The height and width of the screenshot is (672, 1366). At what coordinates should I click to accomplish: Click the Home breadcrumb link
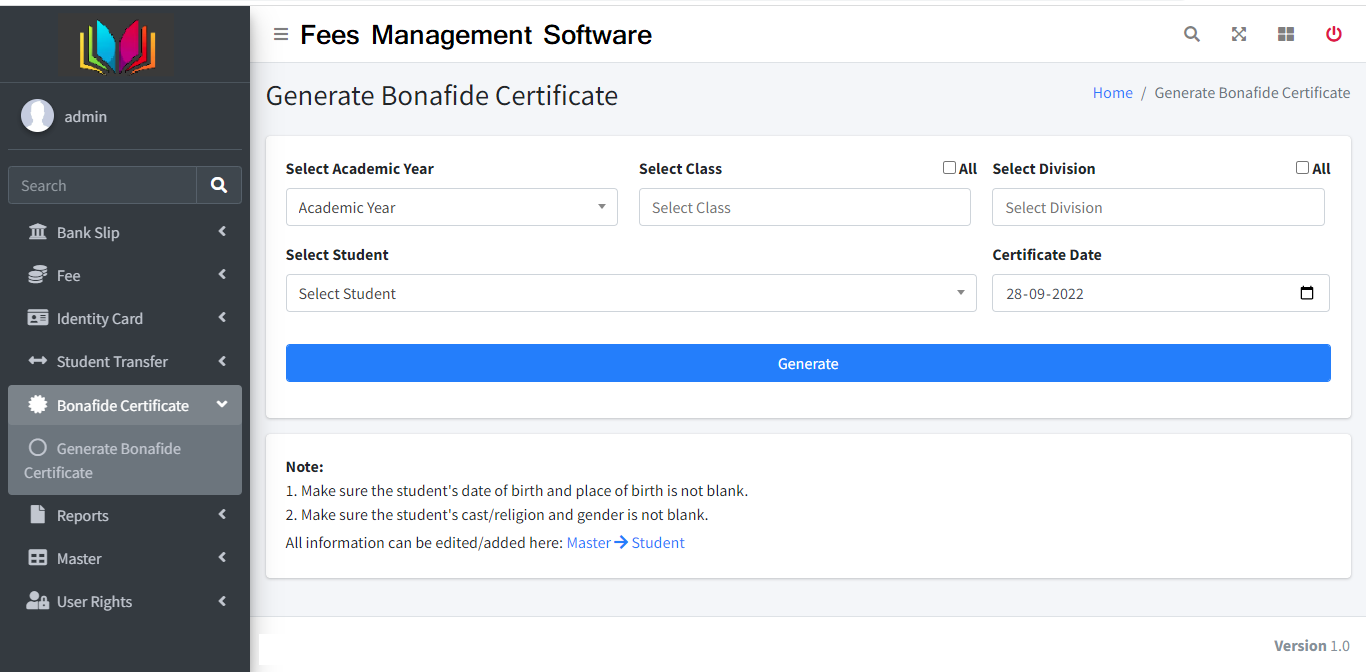tap(1112, 92)
